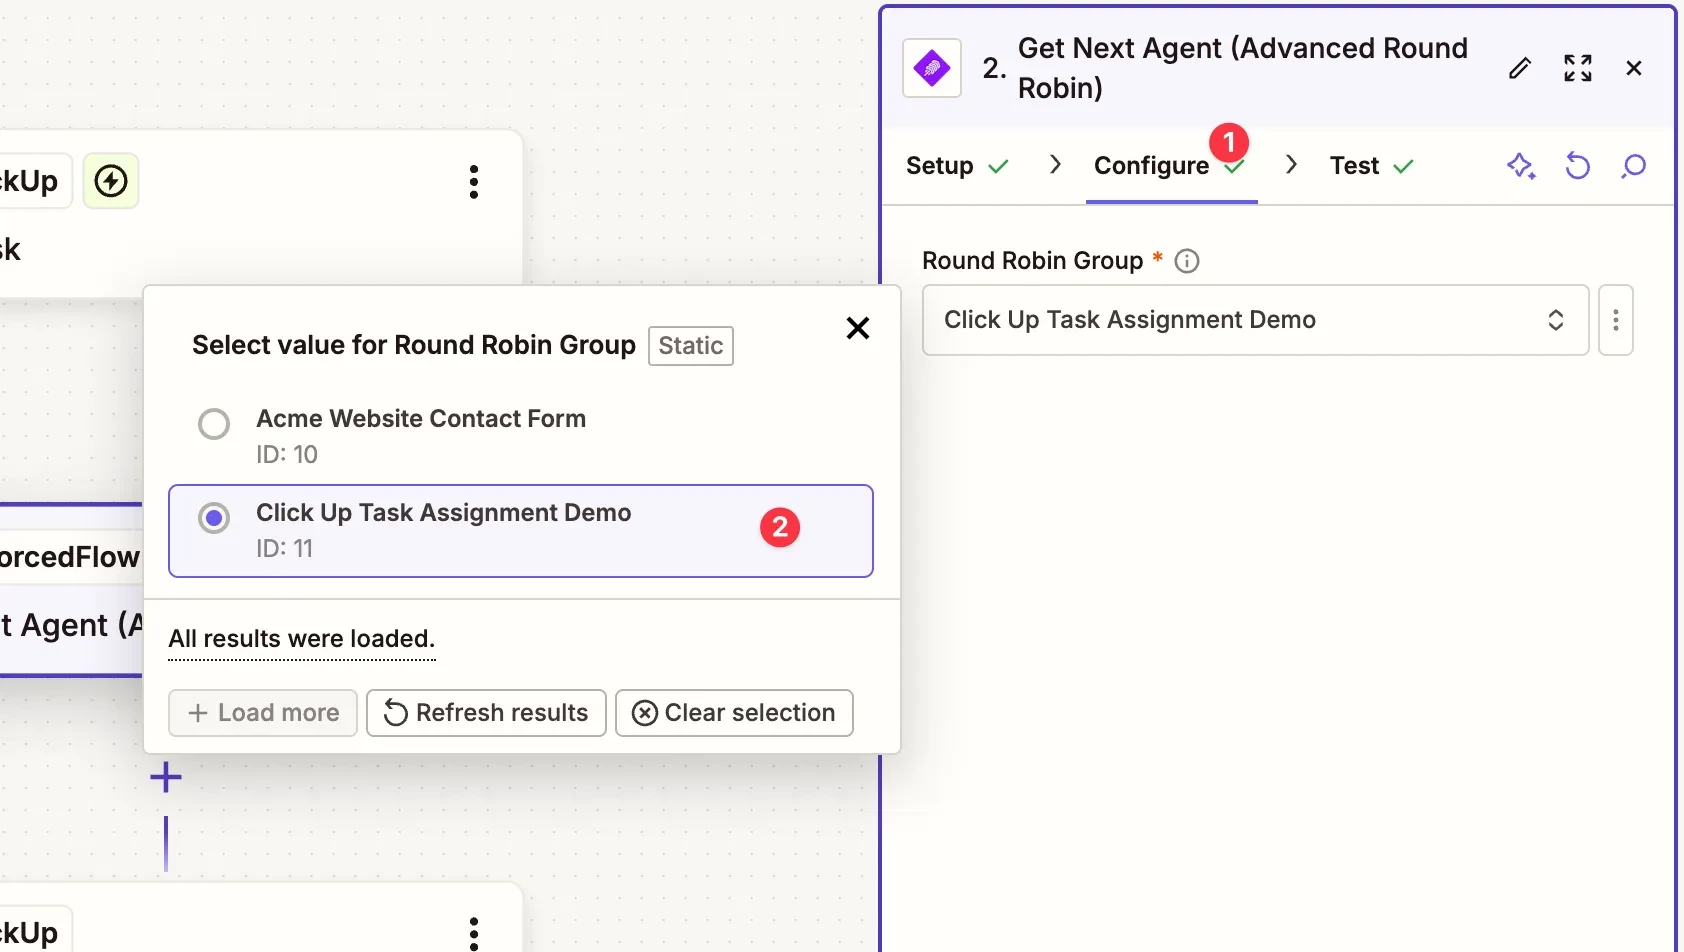Show info tooltip for Round Robin Group
1684x952 pixels.
click(1187, 261)
